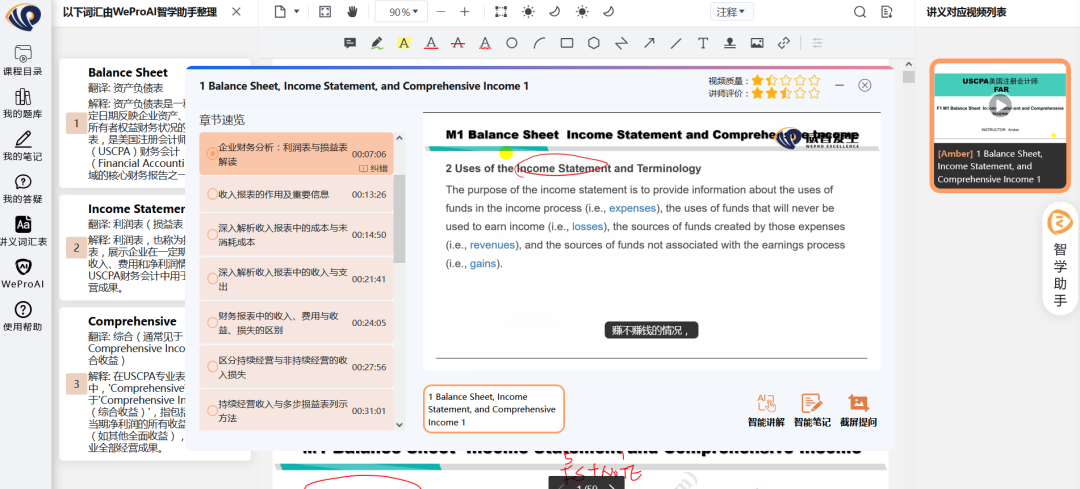Click the page layout document icon
The width and height of the screenshot is (1080, 489).
tap(280, 12)
